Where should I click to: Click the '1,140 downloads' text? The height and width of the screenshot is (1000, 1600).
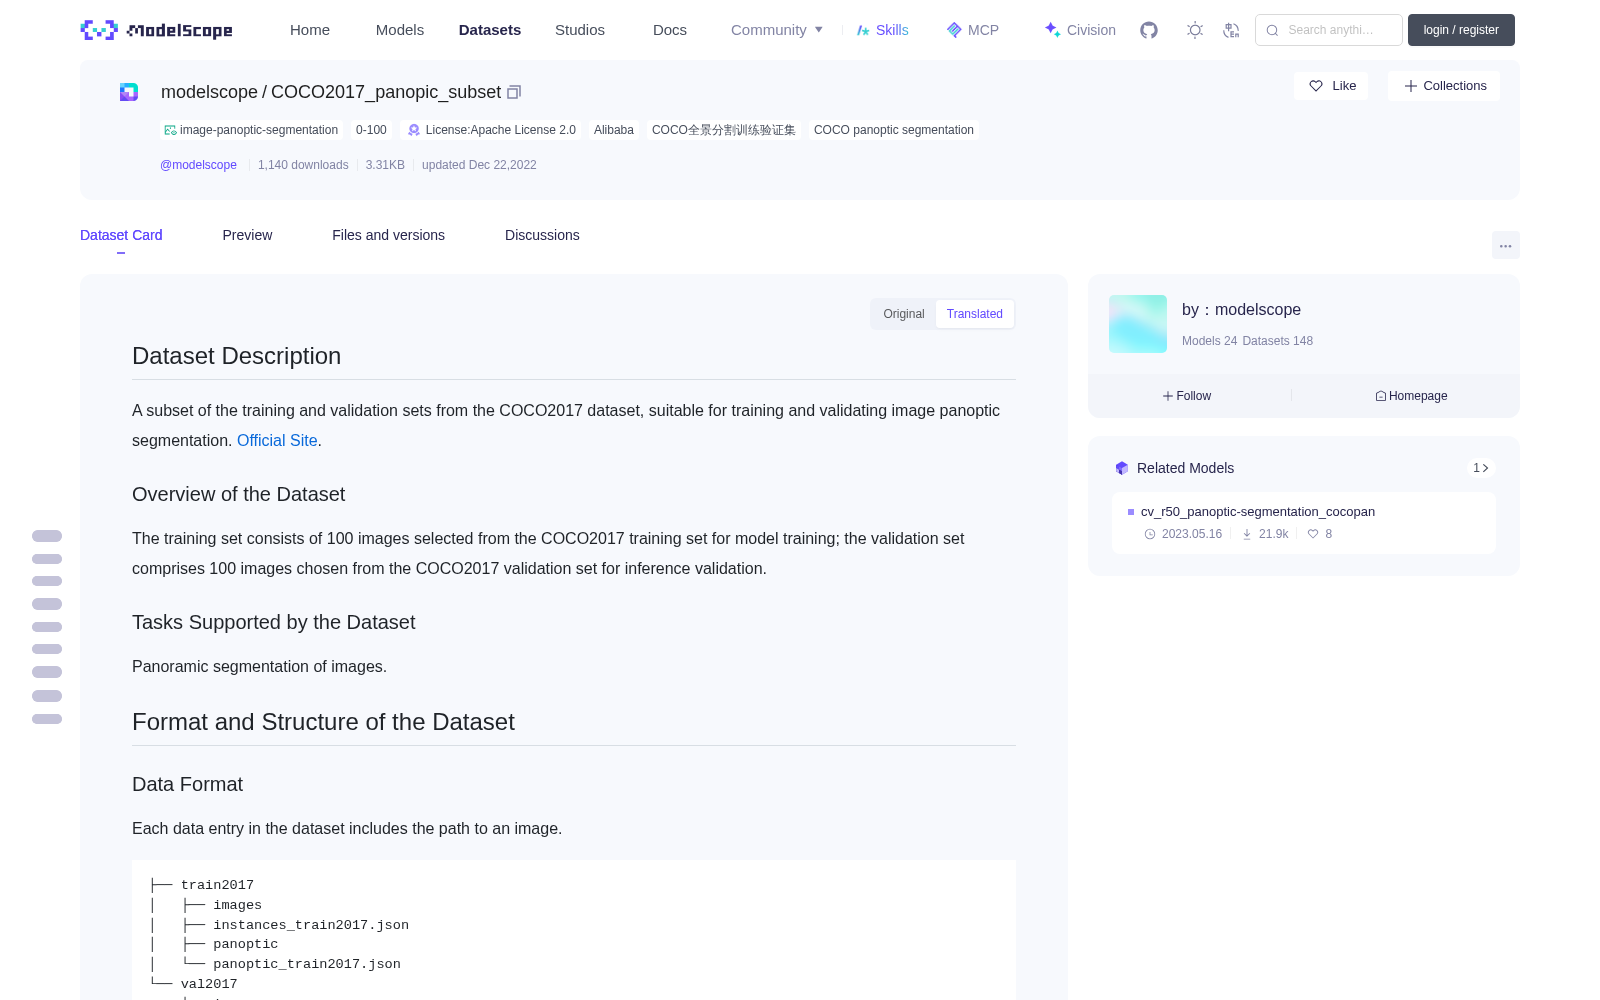click(x=303, y=165)
